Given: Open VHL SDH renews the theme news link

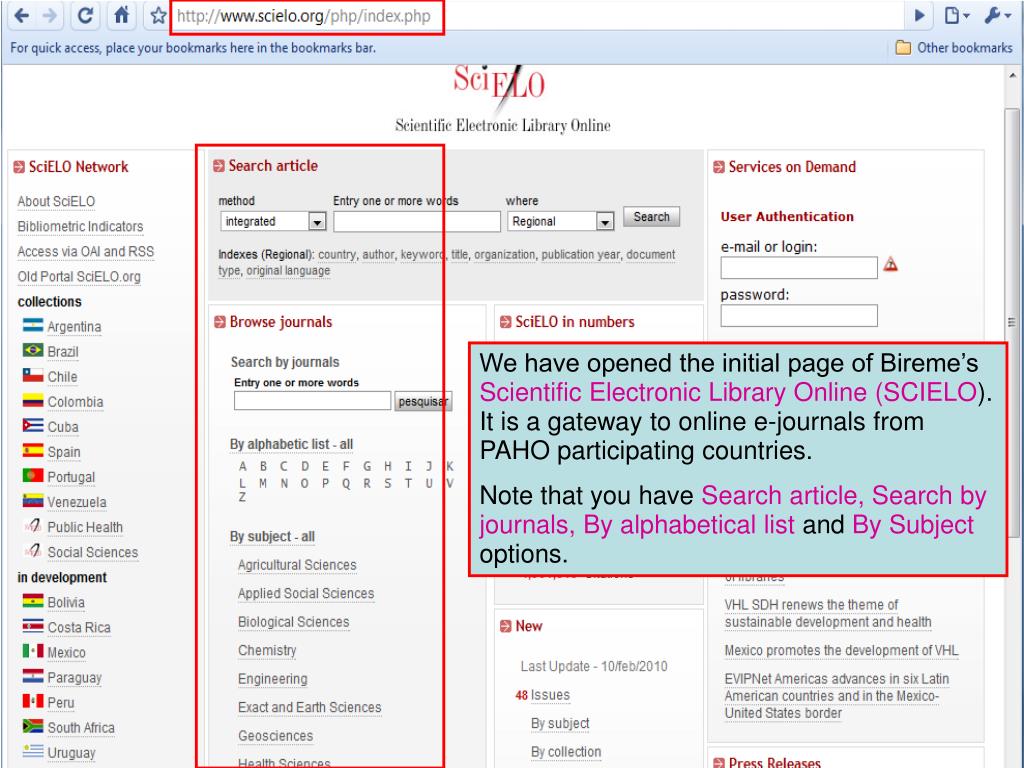Looking at the screenshot, I should pyautogui.click(x=828, y=613).
